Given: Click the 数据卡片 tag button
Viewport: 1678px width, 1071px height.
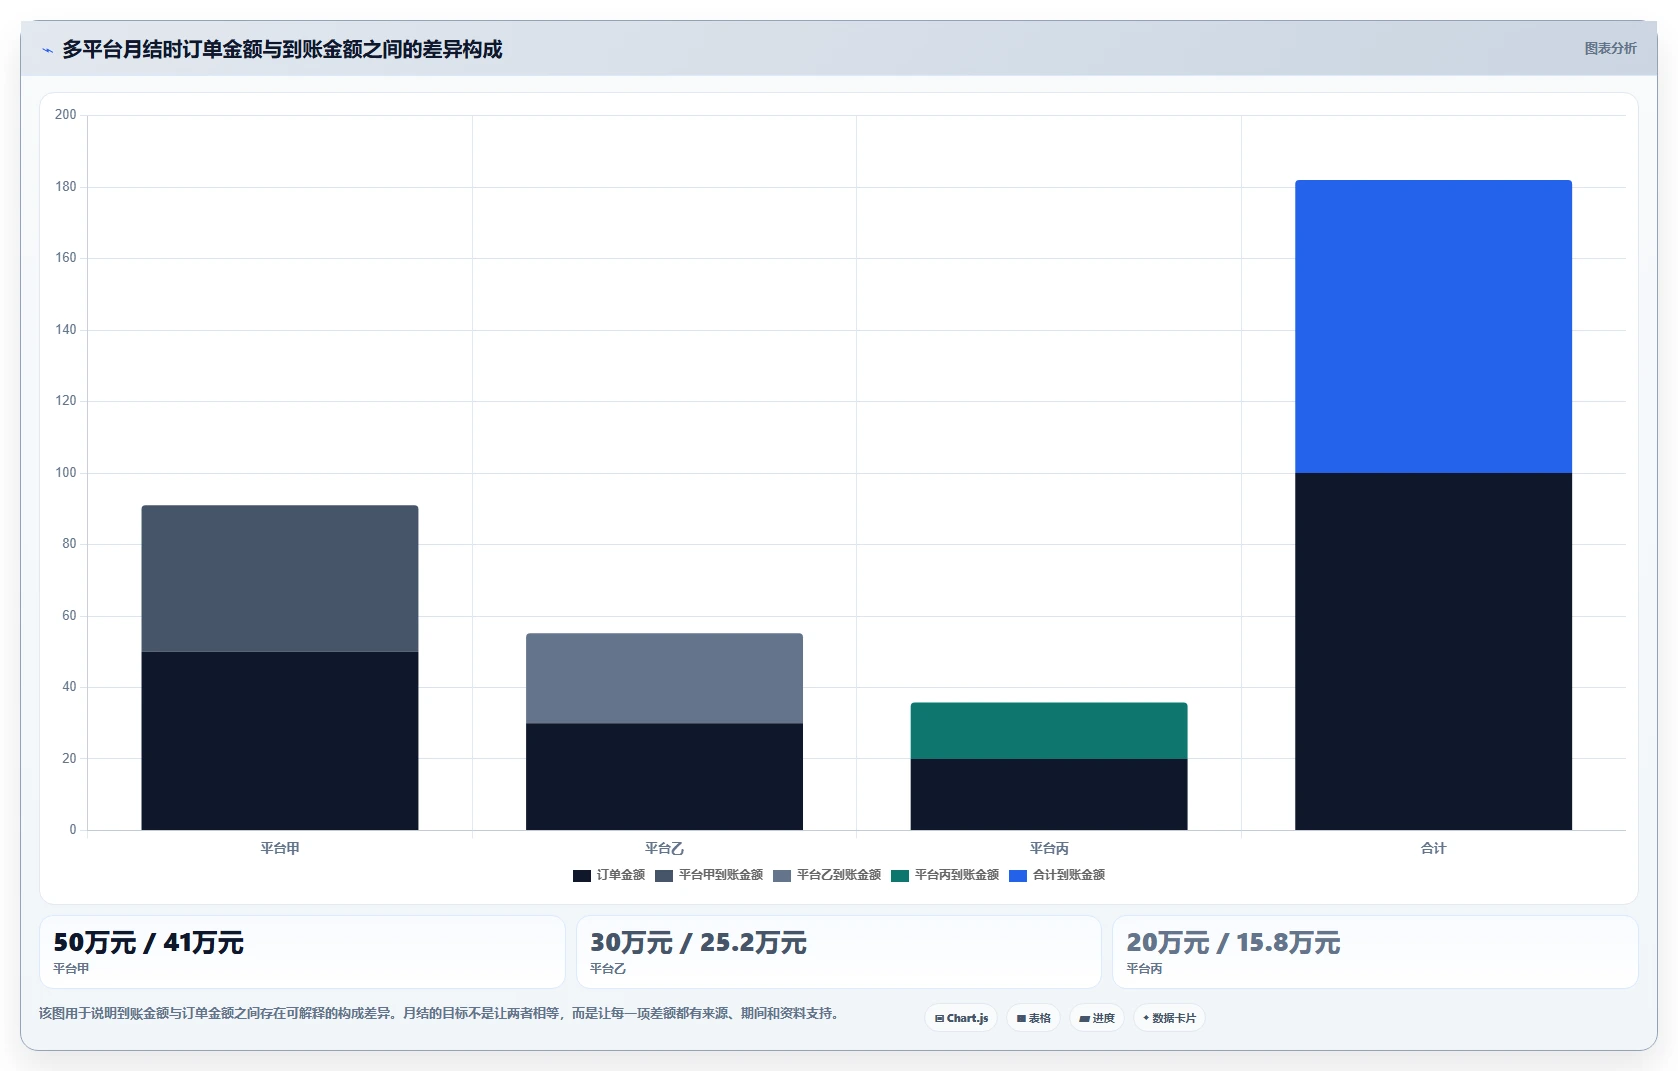Looking at the screenshot, I should coord(1169,1018).
